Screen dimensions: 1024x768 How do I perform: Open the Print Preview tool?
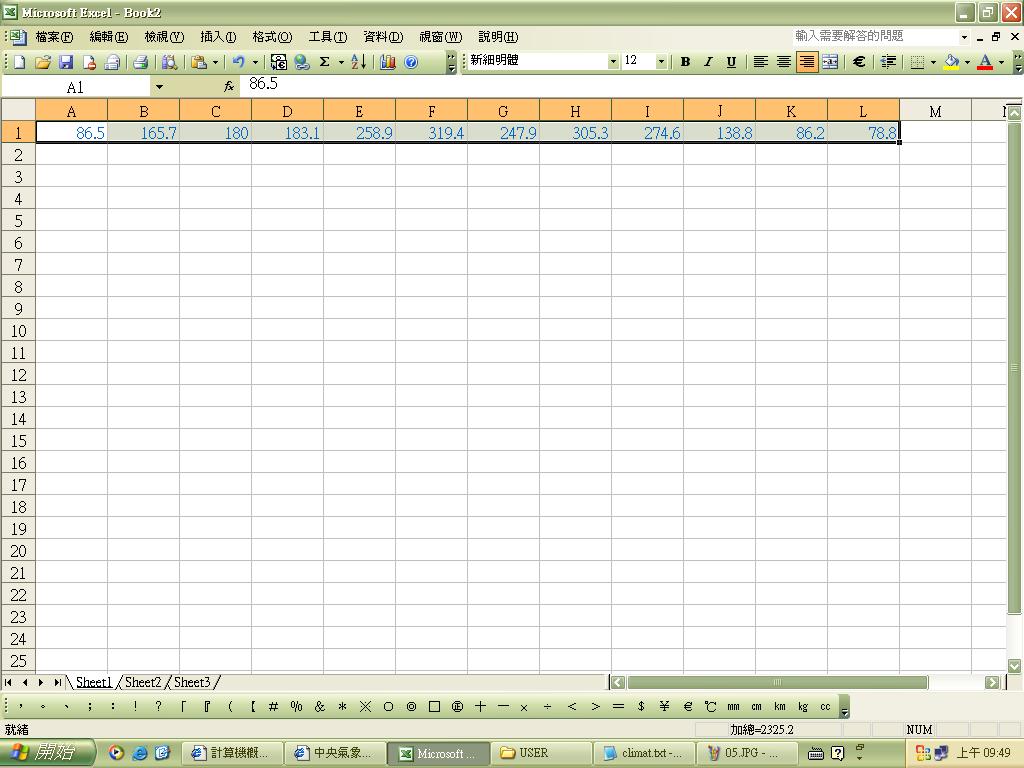[168, 62]
